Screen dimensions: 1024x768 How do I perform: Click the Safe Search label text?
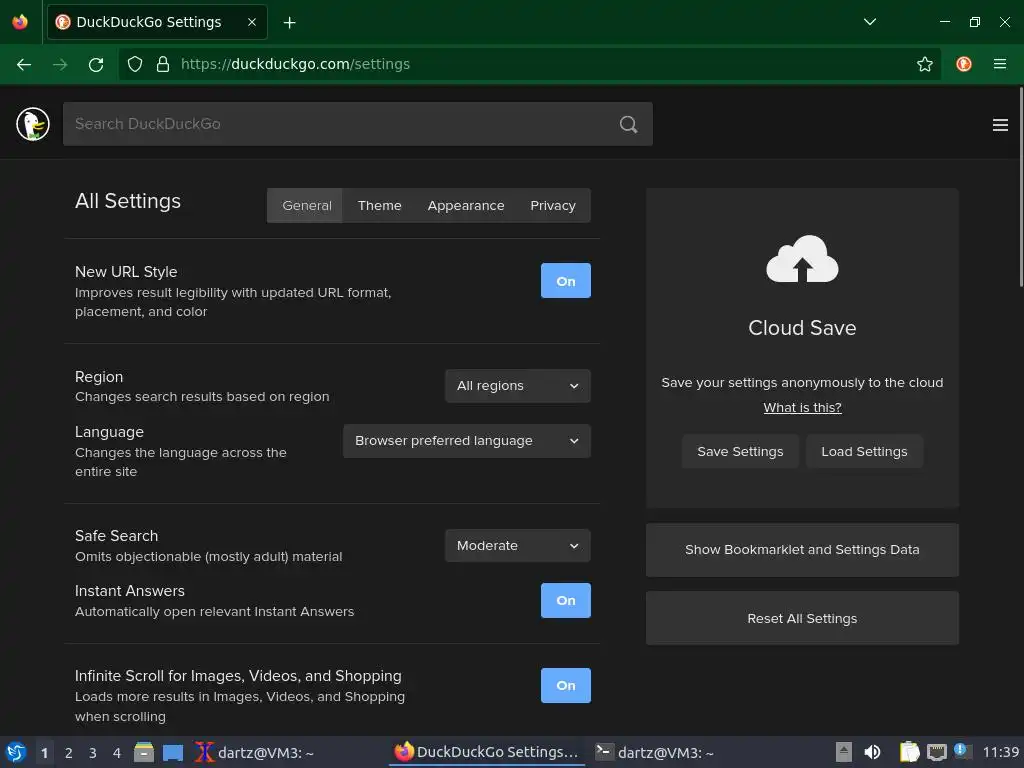[x=116, y=536]
